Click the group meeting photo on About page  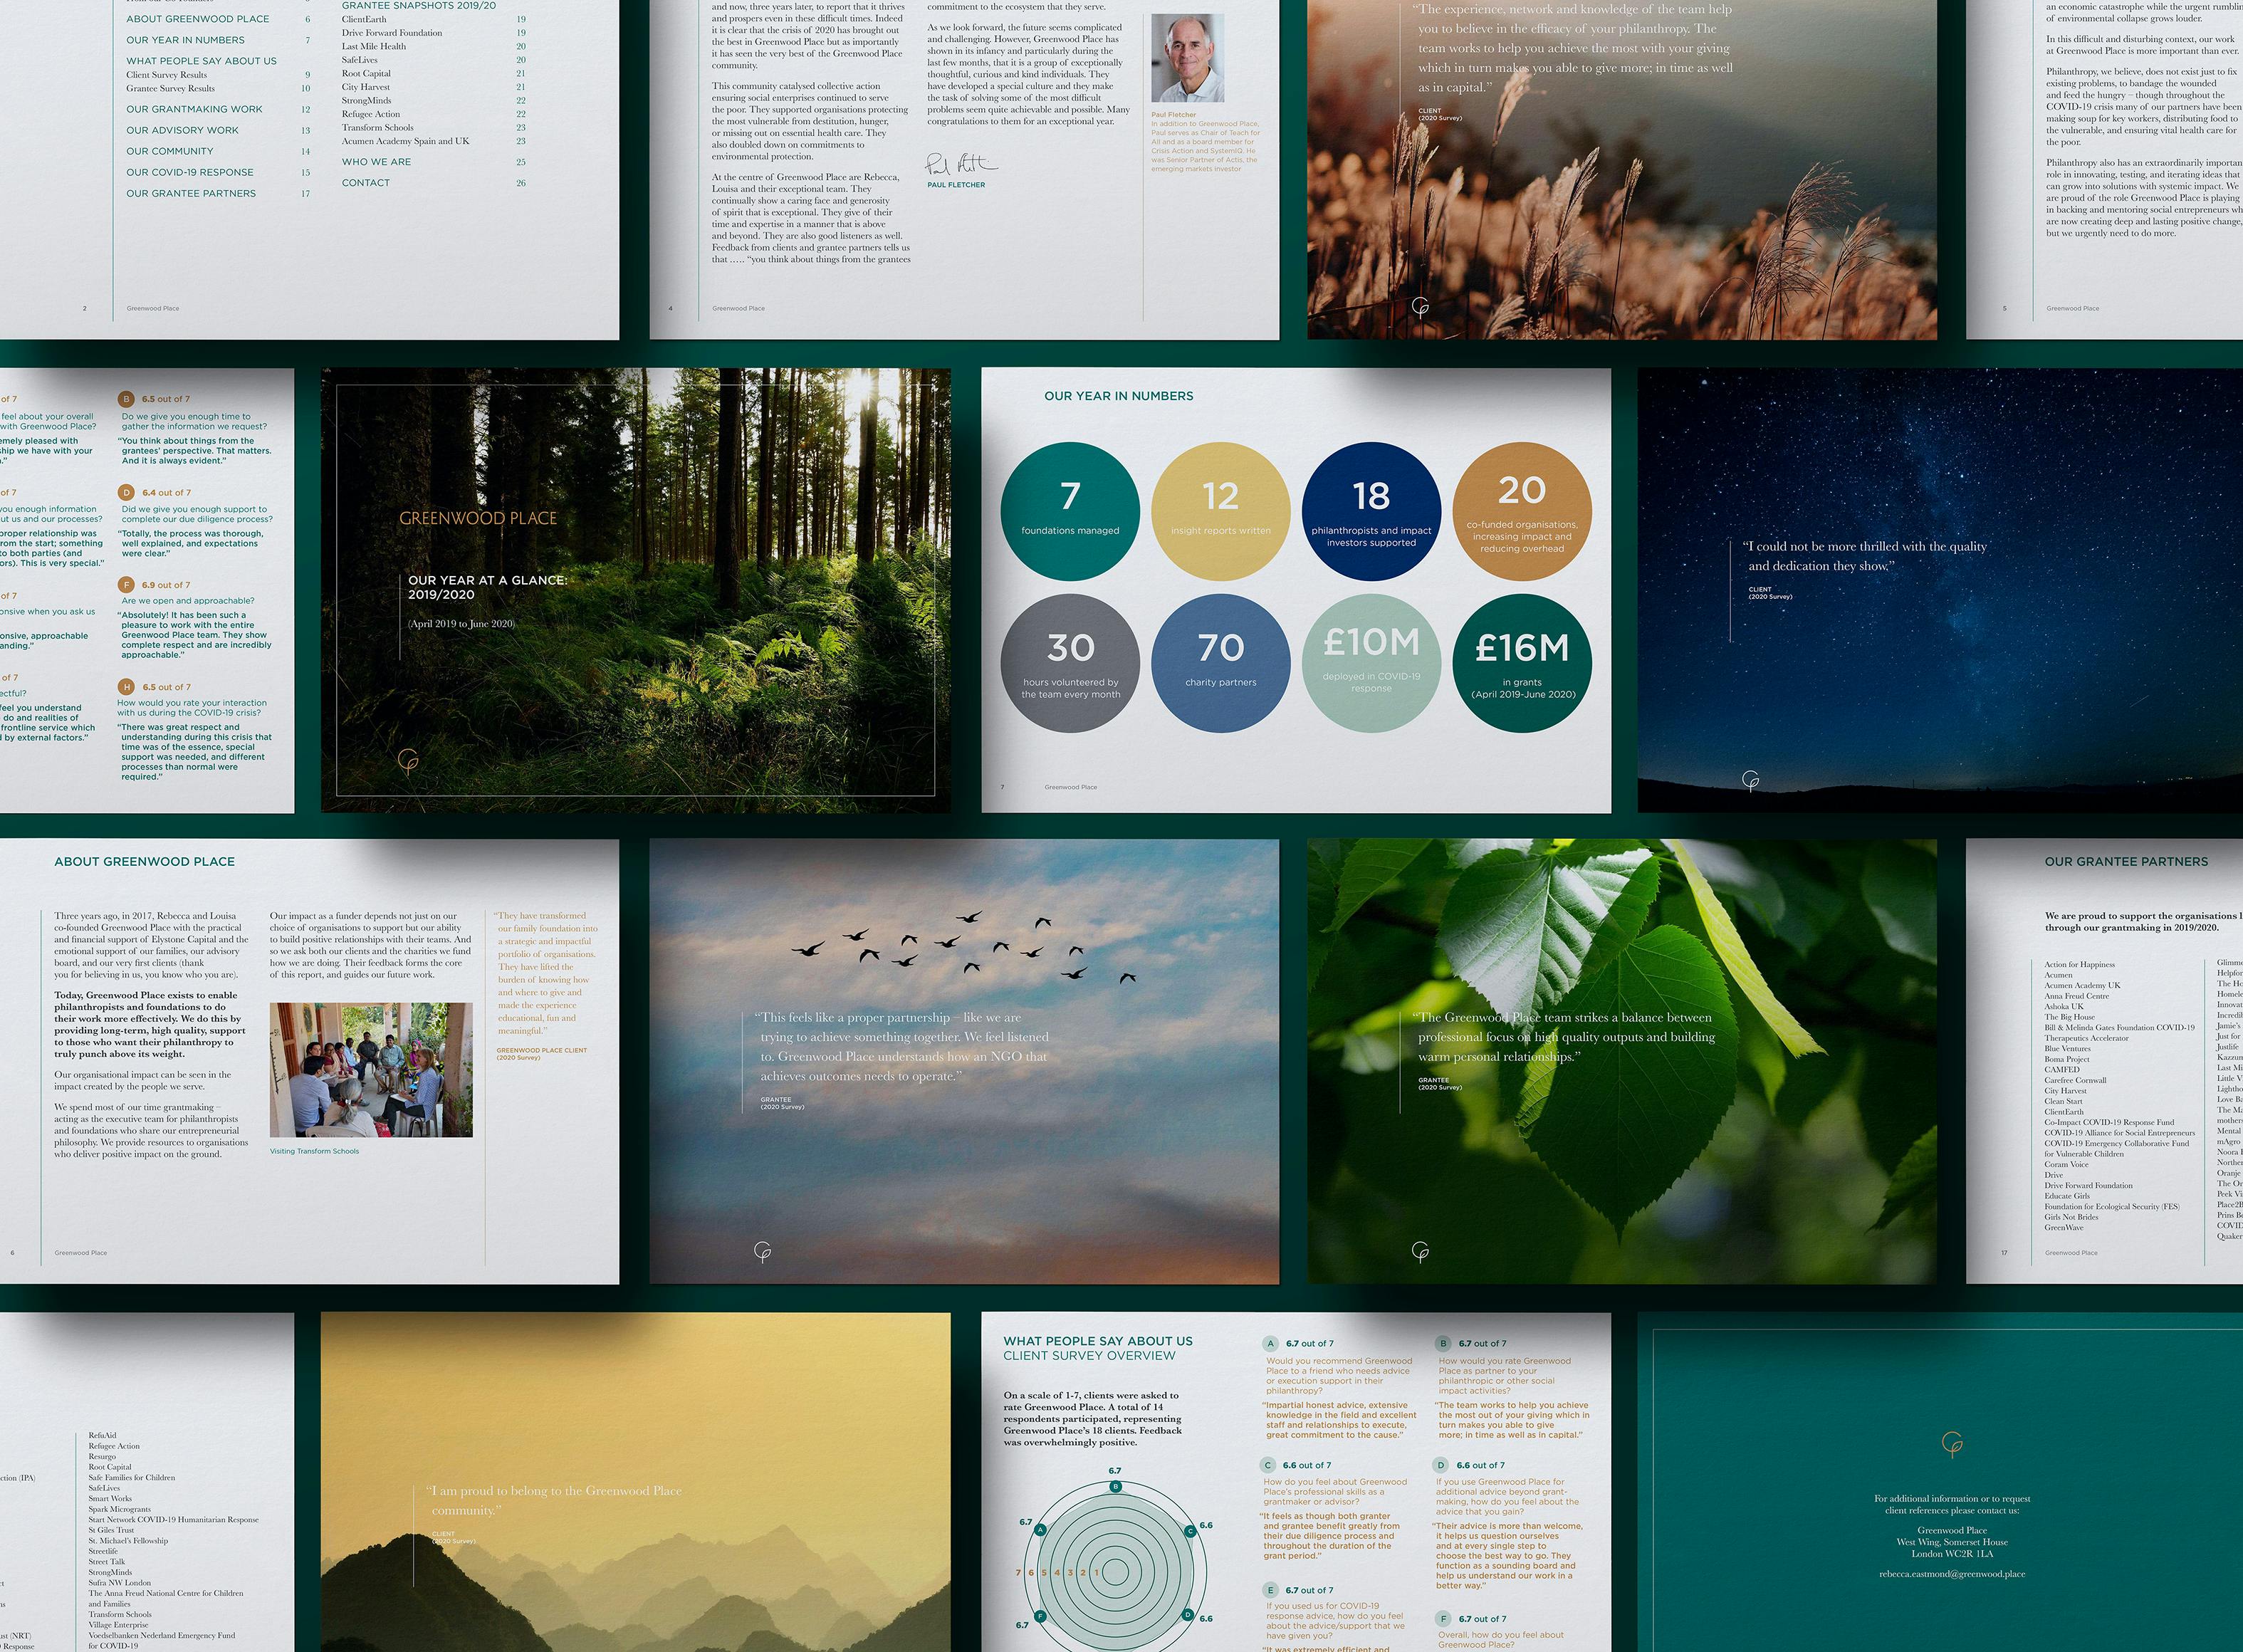(x=371, y=1069)
